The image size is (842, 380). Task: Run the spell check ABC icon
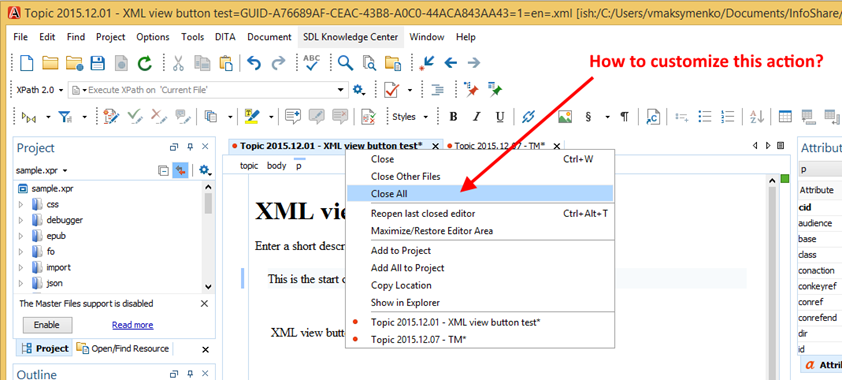pos(311,63)
